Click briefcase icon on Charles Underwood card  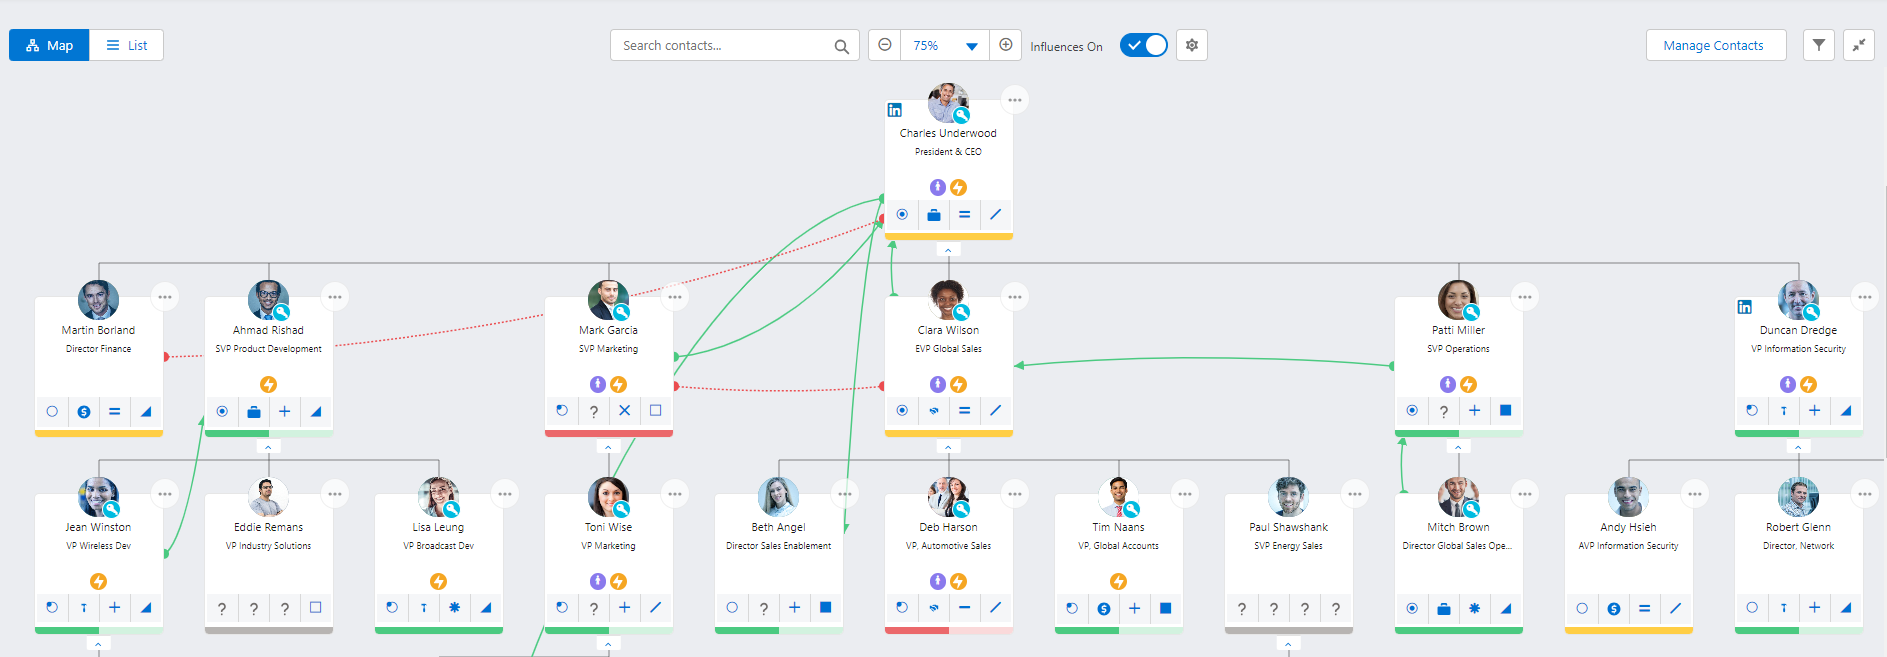tap(934, 215)
